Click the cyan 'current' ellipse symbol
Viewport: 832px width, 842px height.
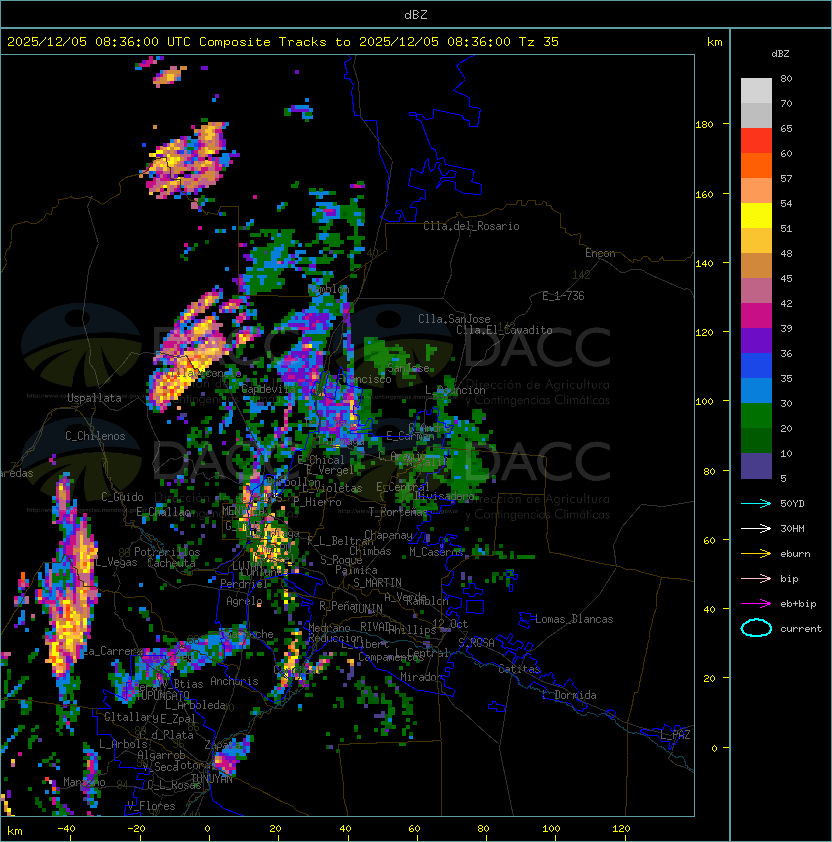click(756, 628)
